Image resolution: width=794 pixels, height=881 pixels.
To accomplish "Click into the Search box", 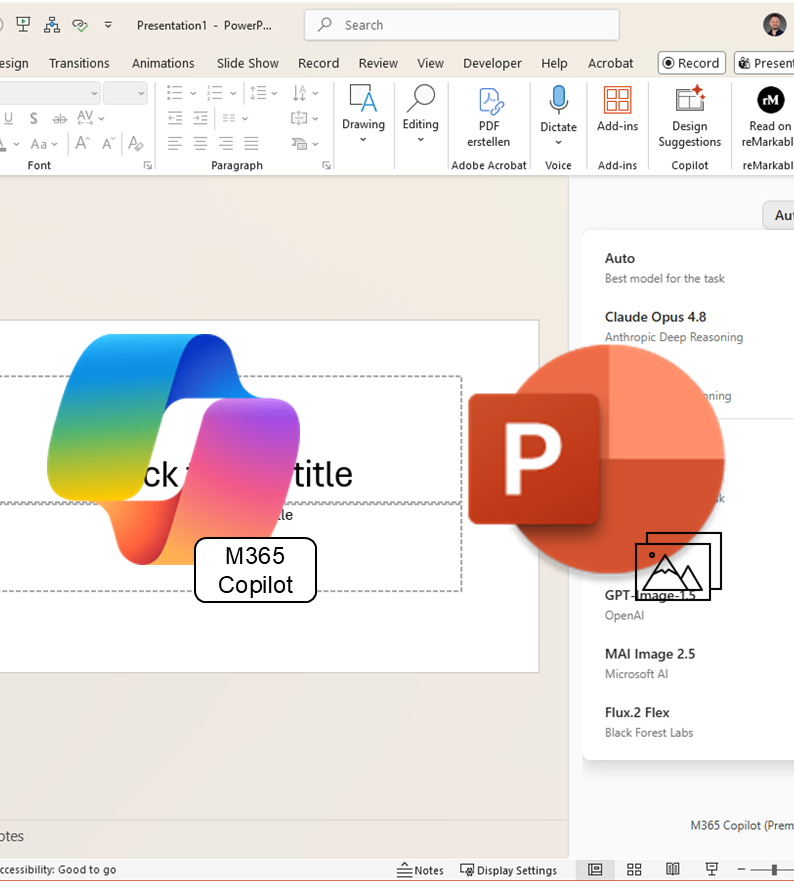I will [x=461, y=25].
